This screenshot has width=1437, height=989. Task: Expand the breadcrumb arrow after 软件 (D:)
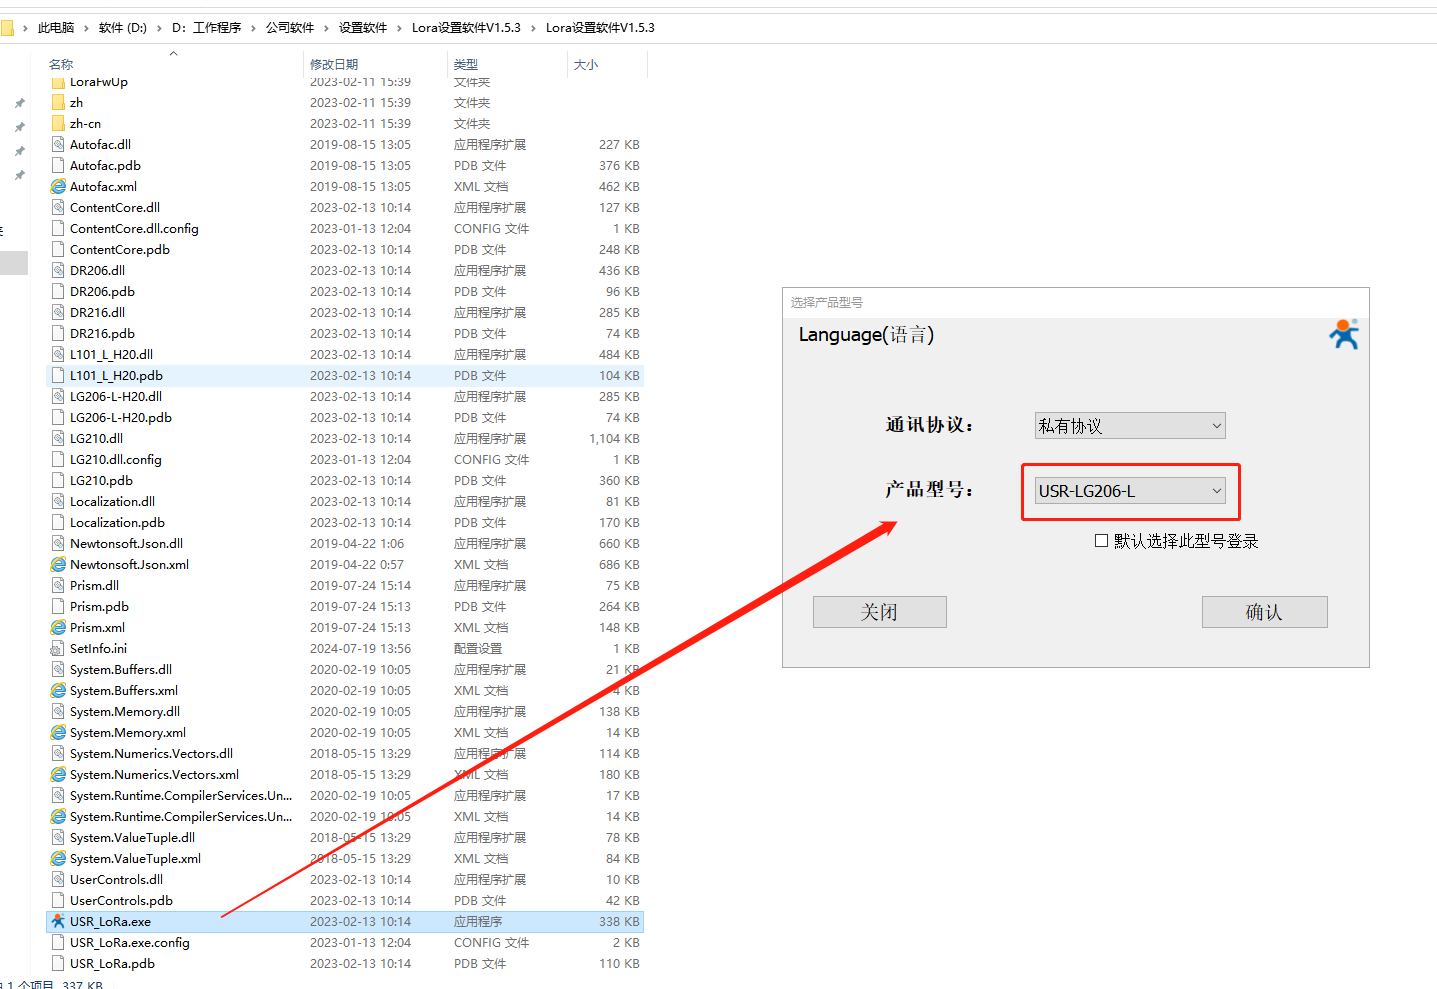(x=158, y=28)
